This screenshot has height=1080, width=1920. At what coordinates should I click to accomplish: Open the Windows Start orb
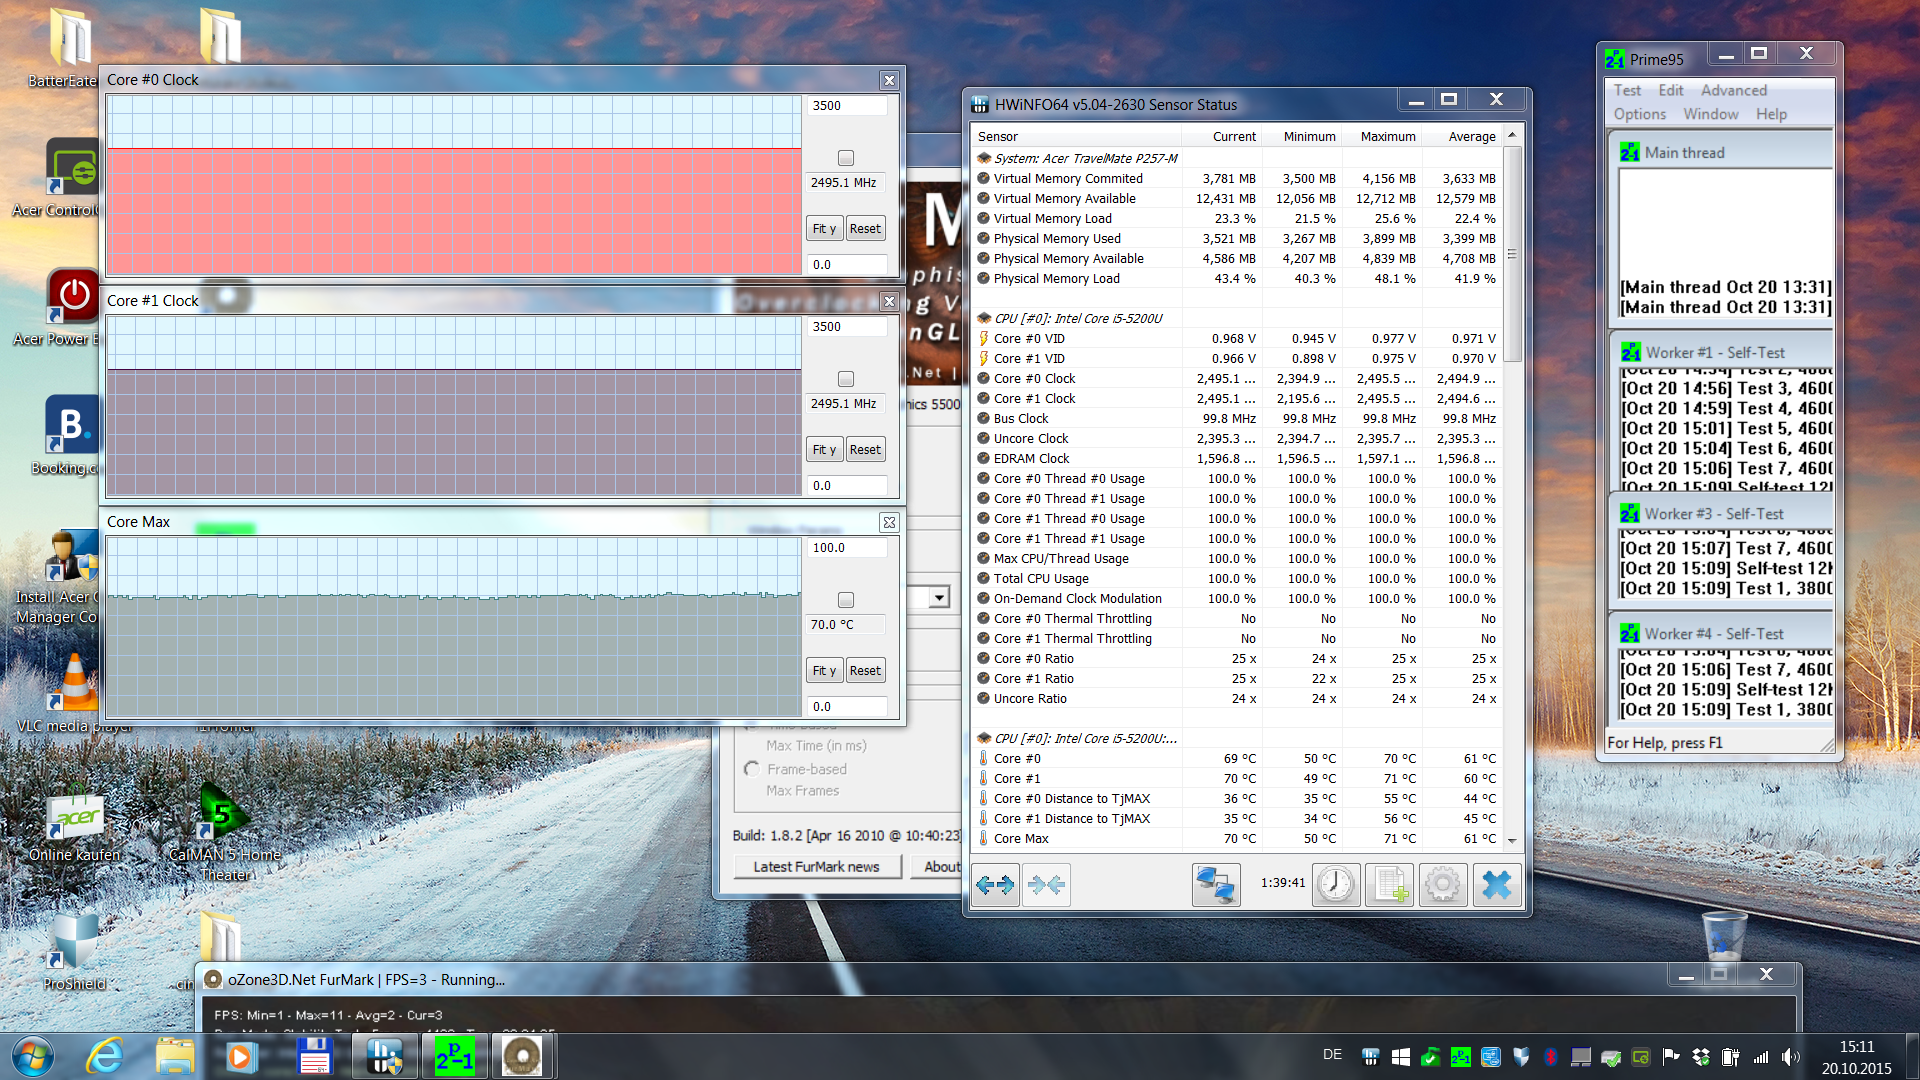click(32, 1056)
